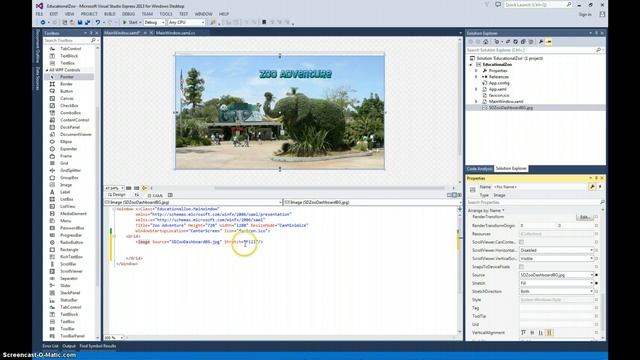
Task: Switch to the MainWindow.xaml.cs tab
Action: (x=176, y=33)
